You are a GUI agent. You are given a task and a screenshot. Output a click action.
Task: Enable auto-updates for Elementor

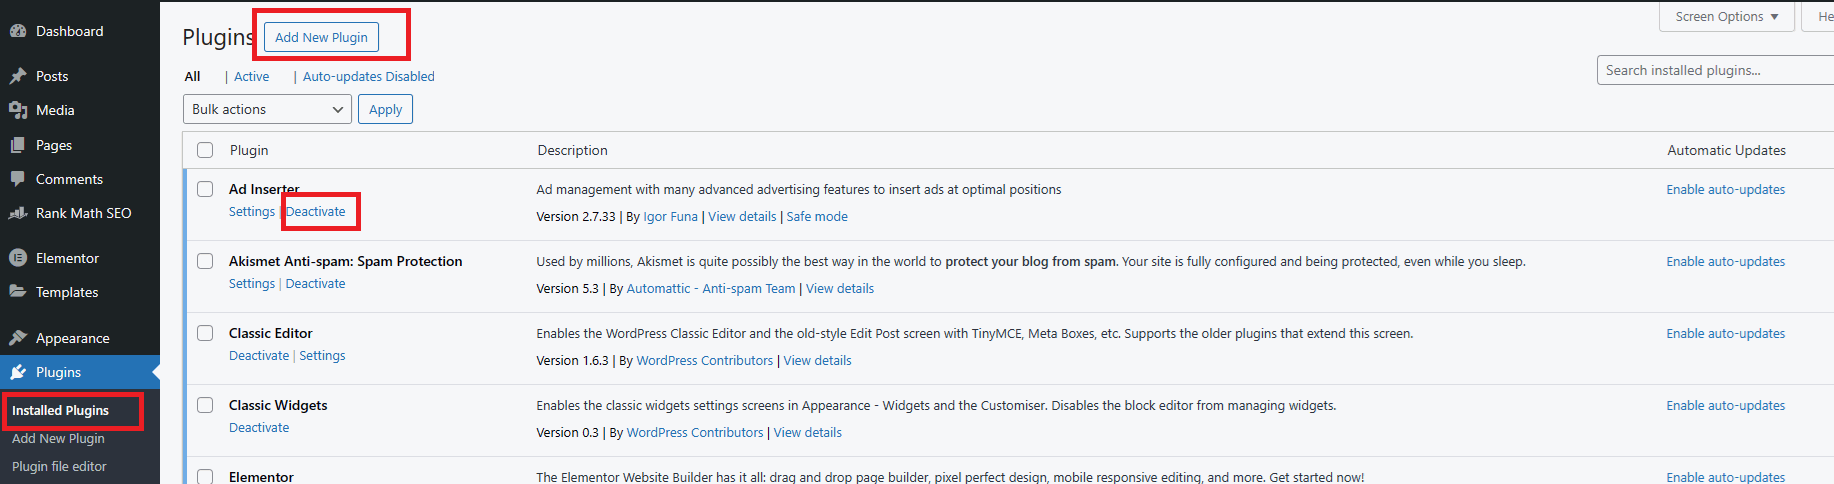[x=1725, y=477]
